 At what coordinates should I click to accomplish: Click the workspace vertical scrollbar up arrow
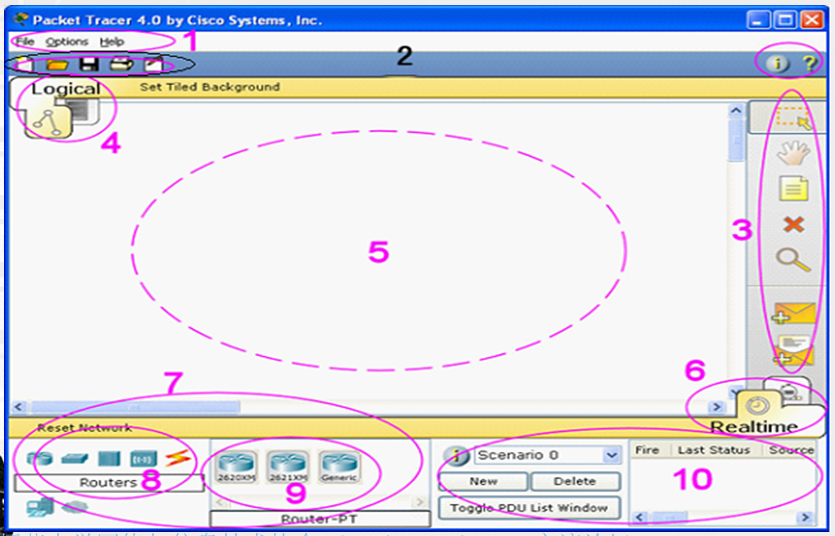click(736, 111)
